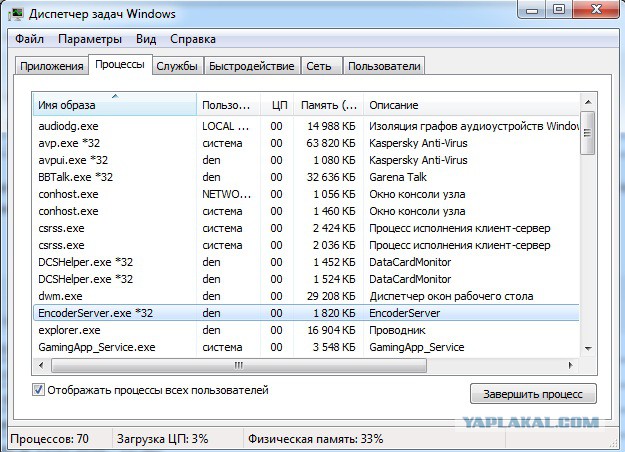Sort by Описание column header

point(472,105)
